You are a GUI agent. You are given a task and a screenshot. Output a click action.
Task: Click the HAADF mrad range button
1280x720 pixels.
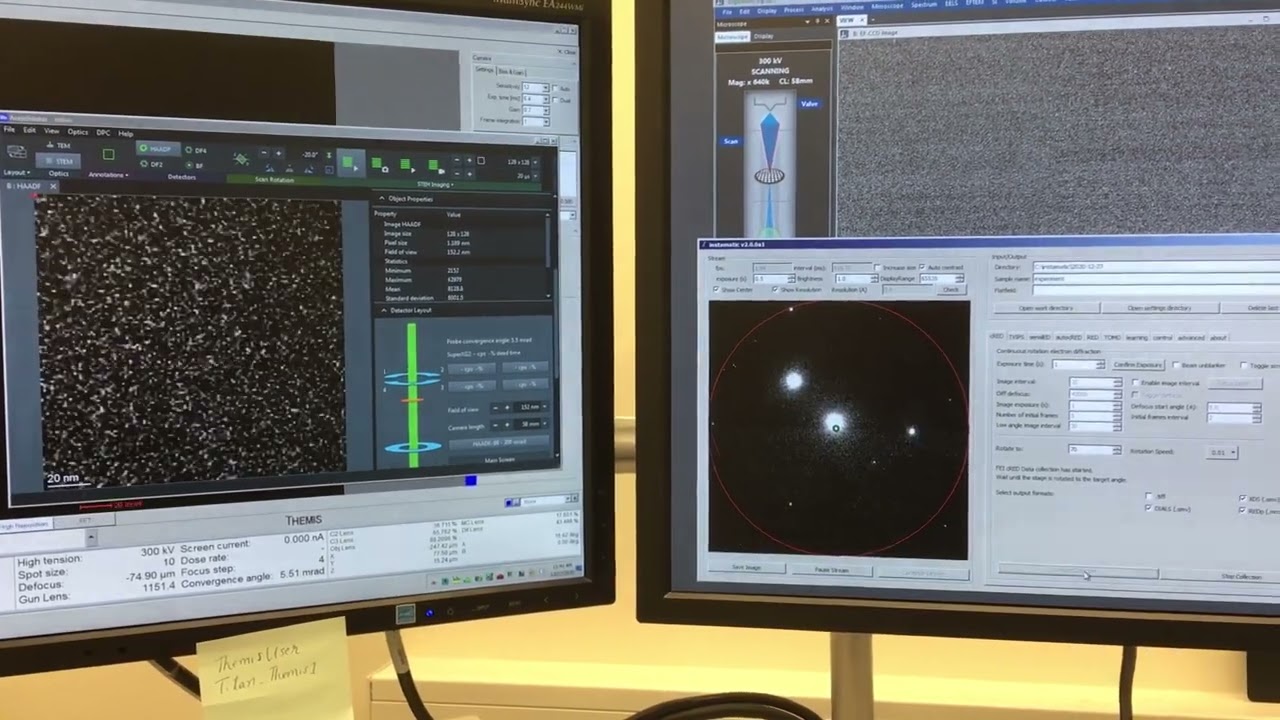498,443
